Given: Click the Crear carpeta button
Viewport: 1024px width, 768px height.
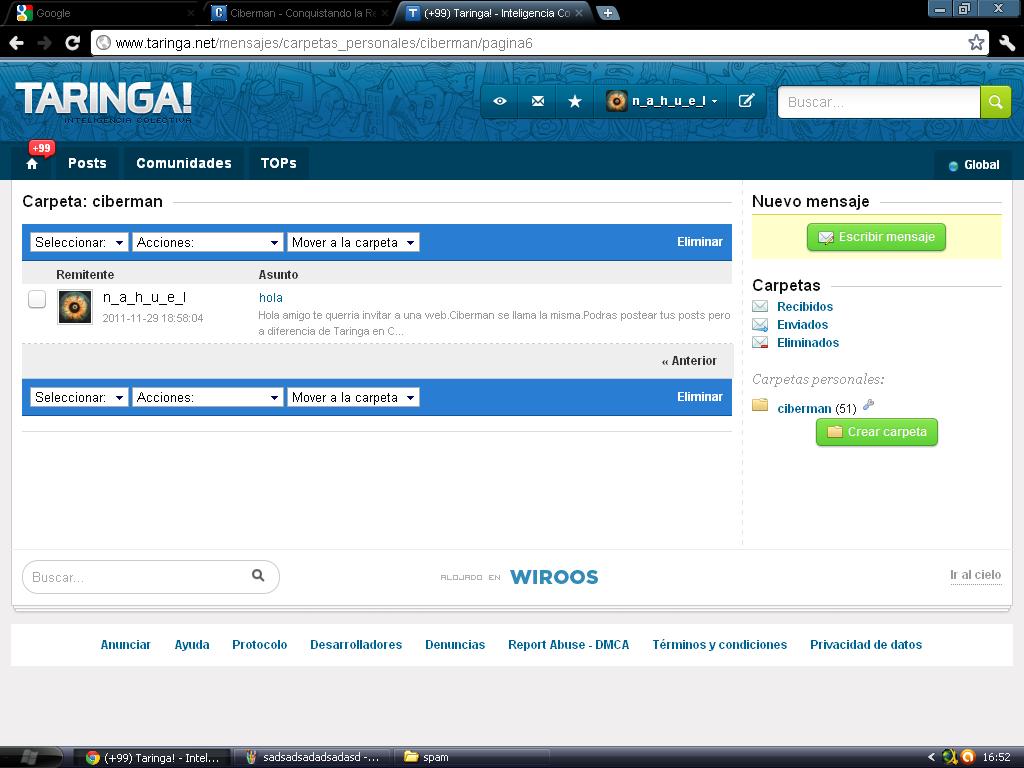Looking at the screenshot, I should tap(877, 432).
